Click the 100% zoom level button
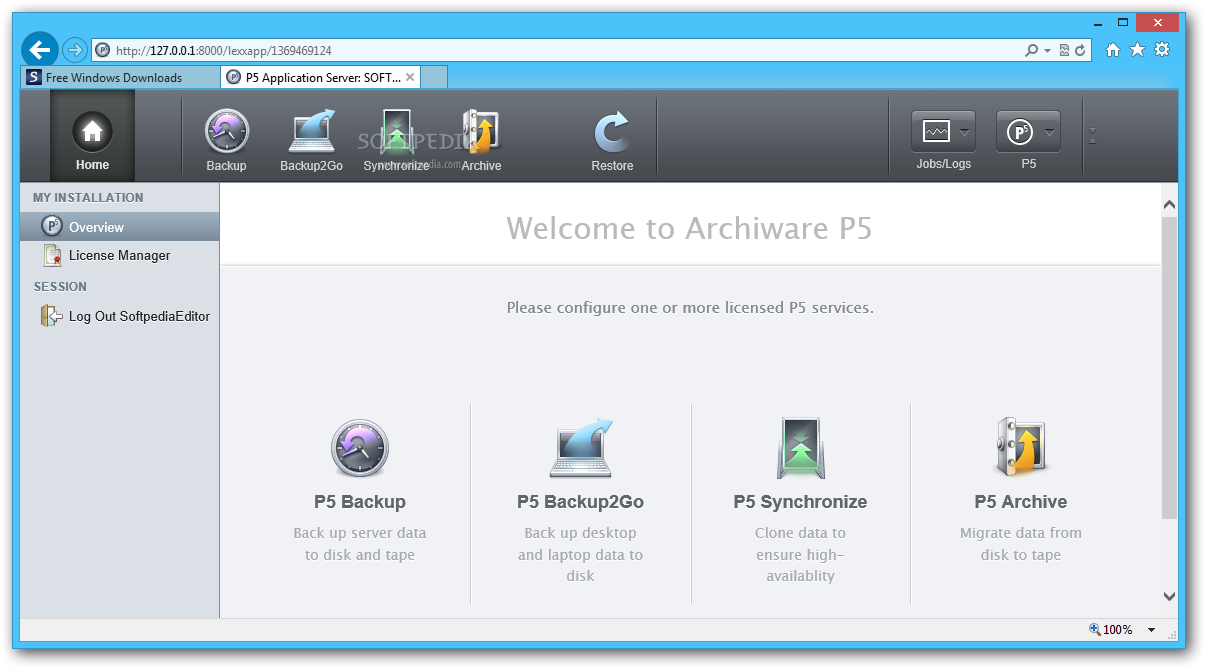Viewport: 1206px width, 669px height. click(x=1111, y=629)
